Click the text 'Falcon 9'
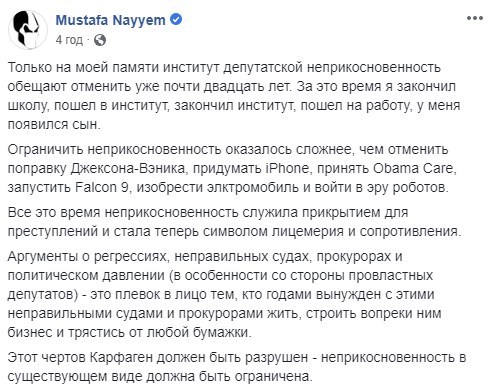The height and width of the screenshot is (387, 491). (102, 187)
